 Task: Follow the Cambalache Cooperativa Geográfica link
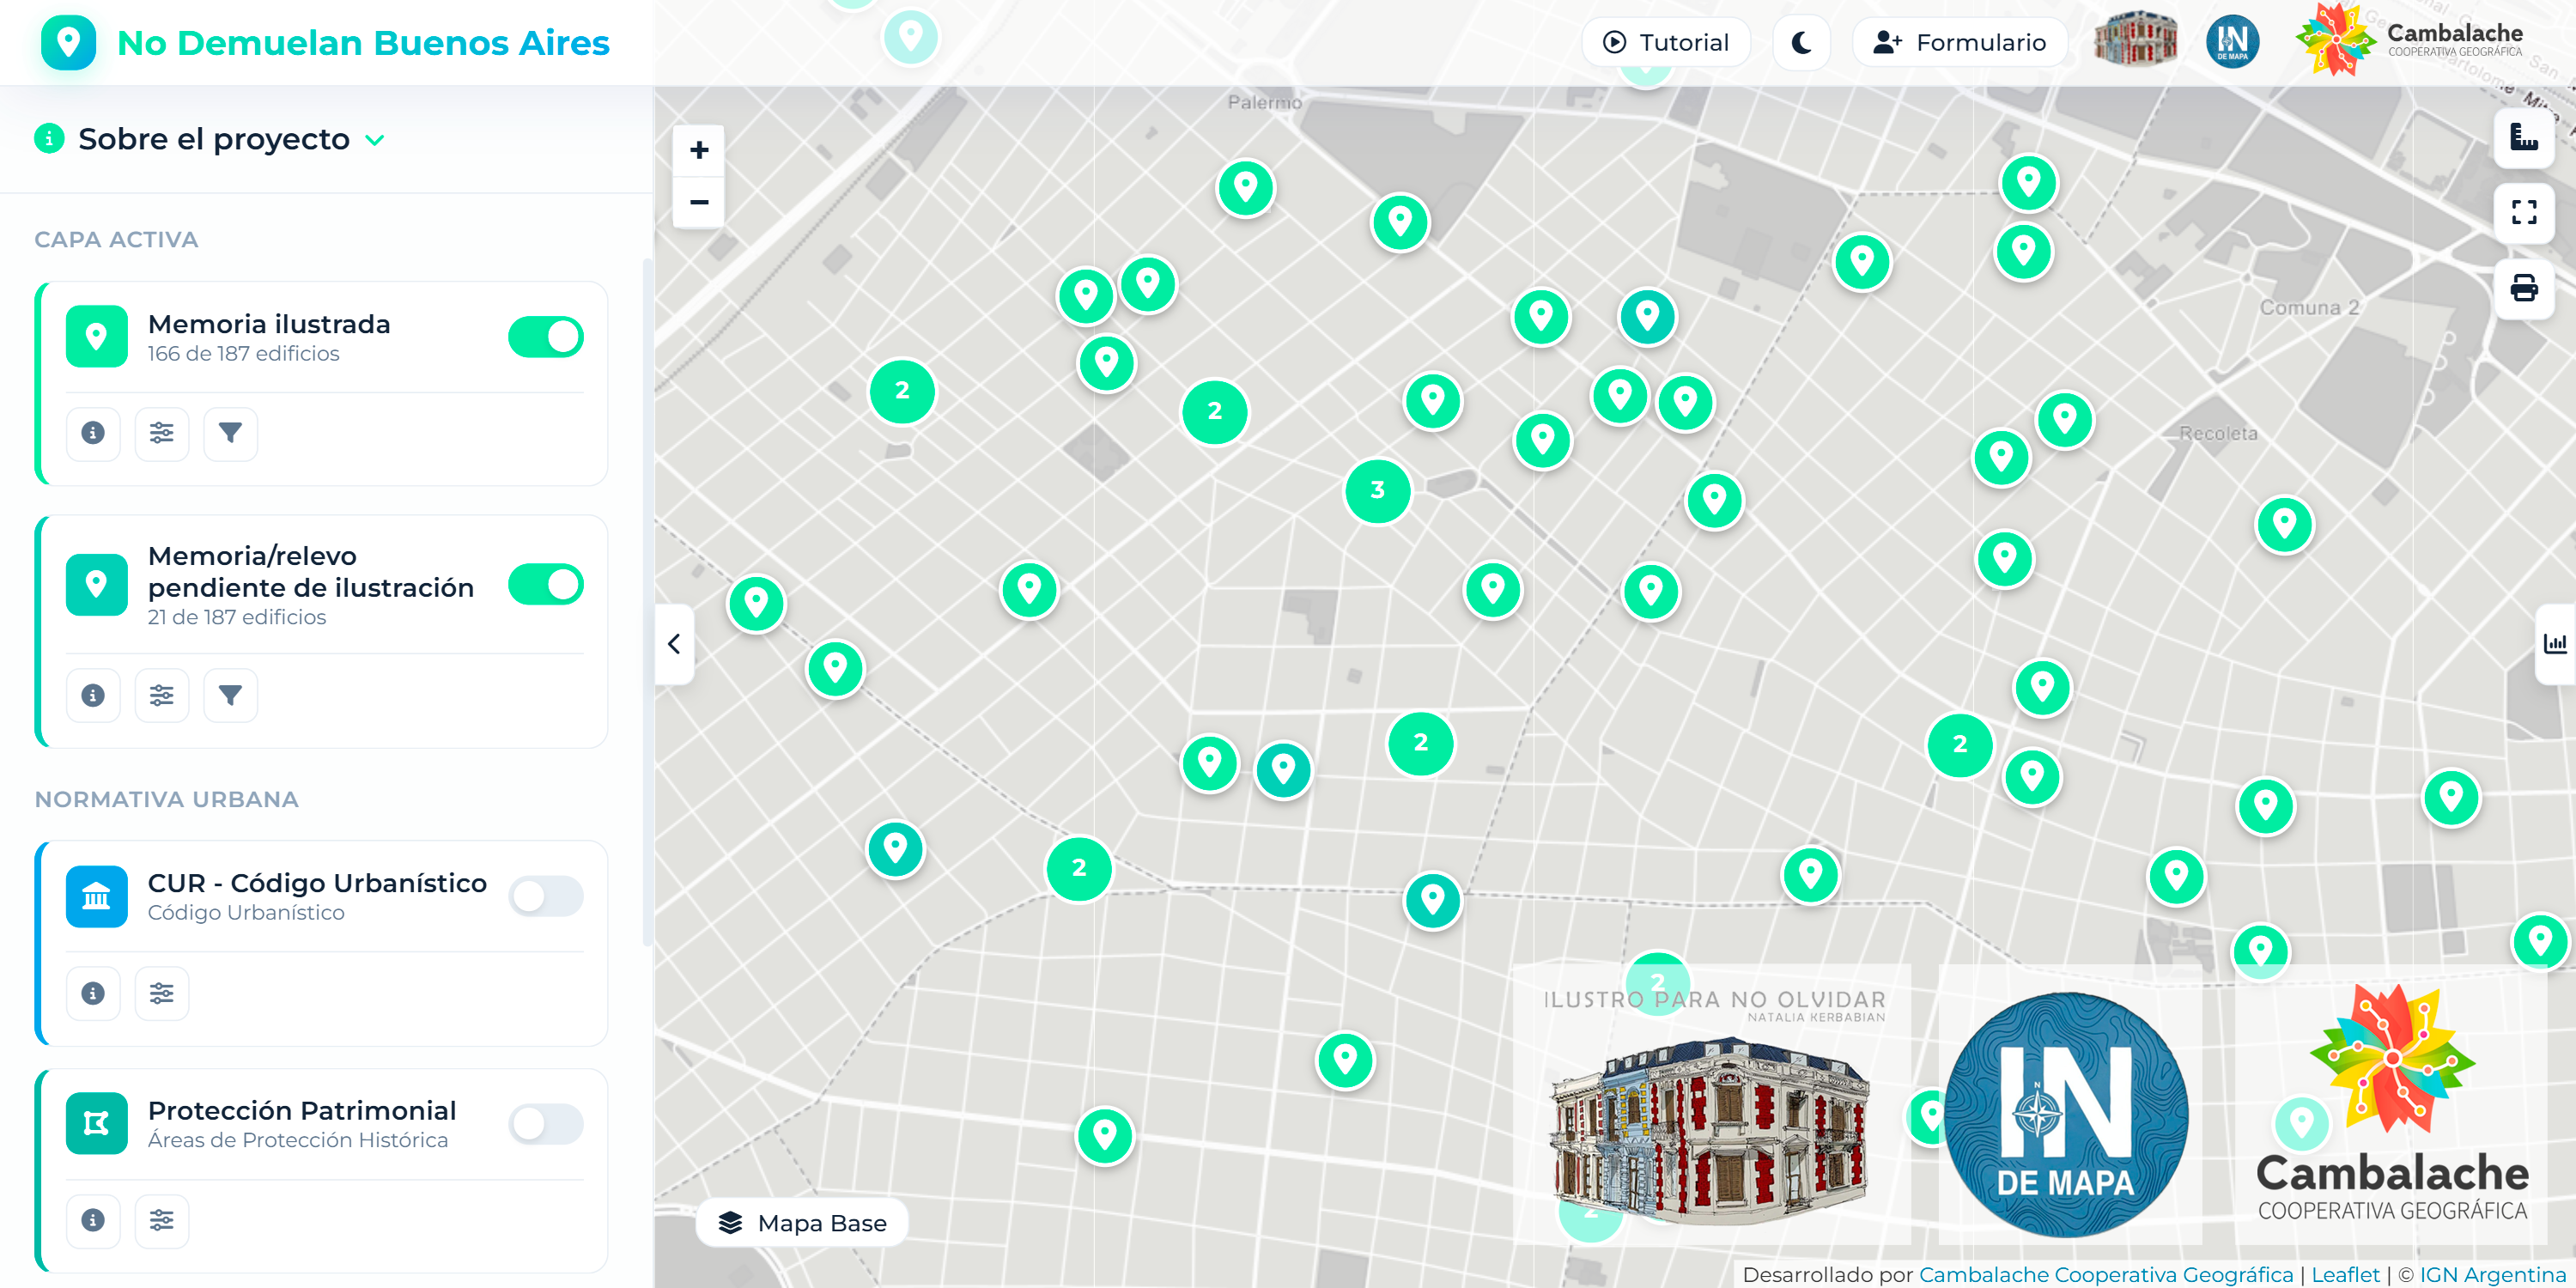[2105, 1274]
